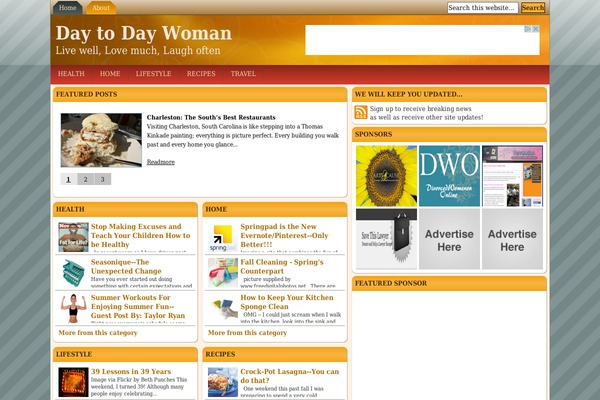Click the 39 Lessons post thumbnail
Viewport: 600px width, 400px height.
coord(73,382)
